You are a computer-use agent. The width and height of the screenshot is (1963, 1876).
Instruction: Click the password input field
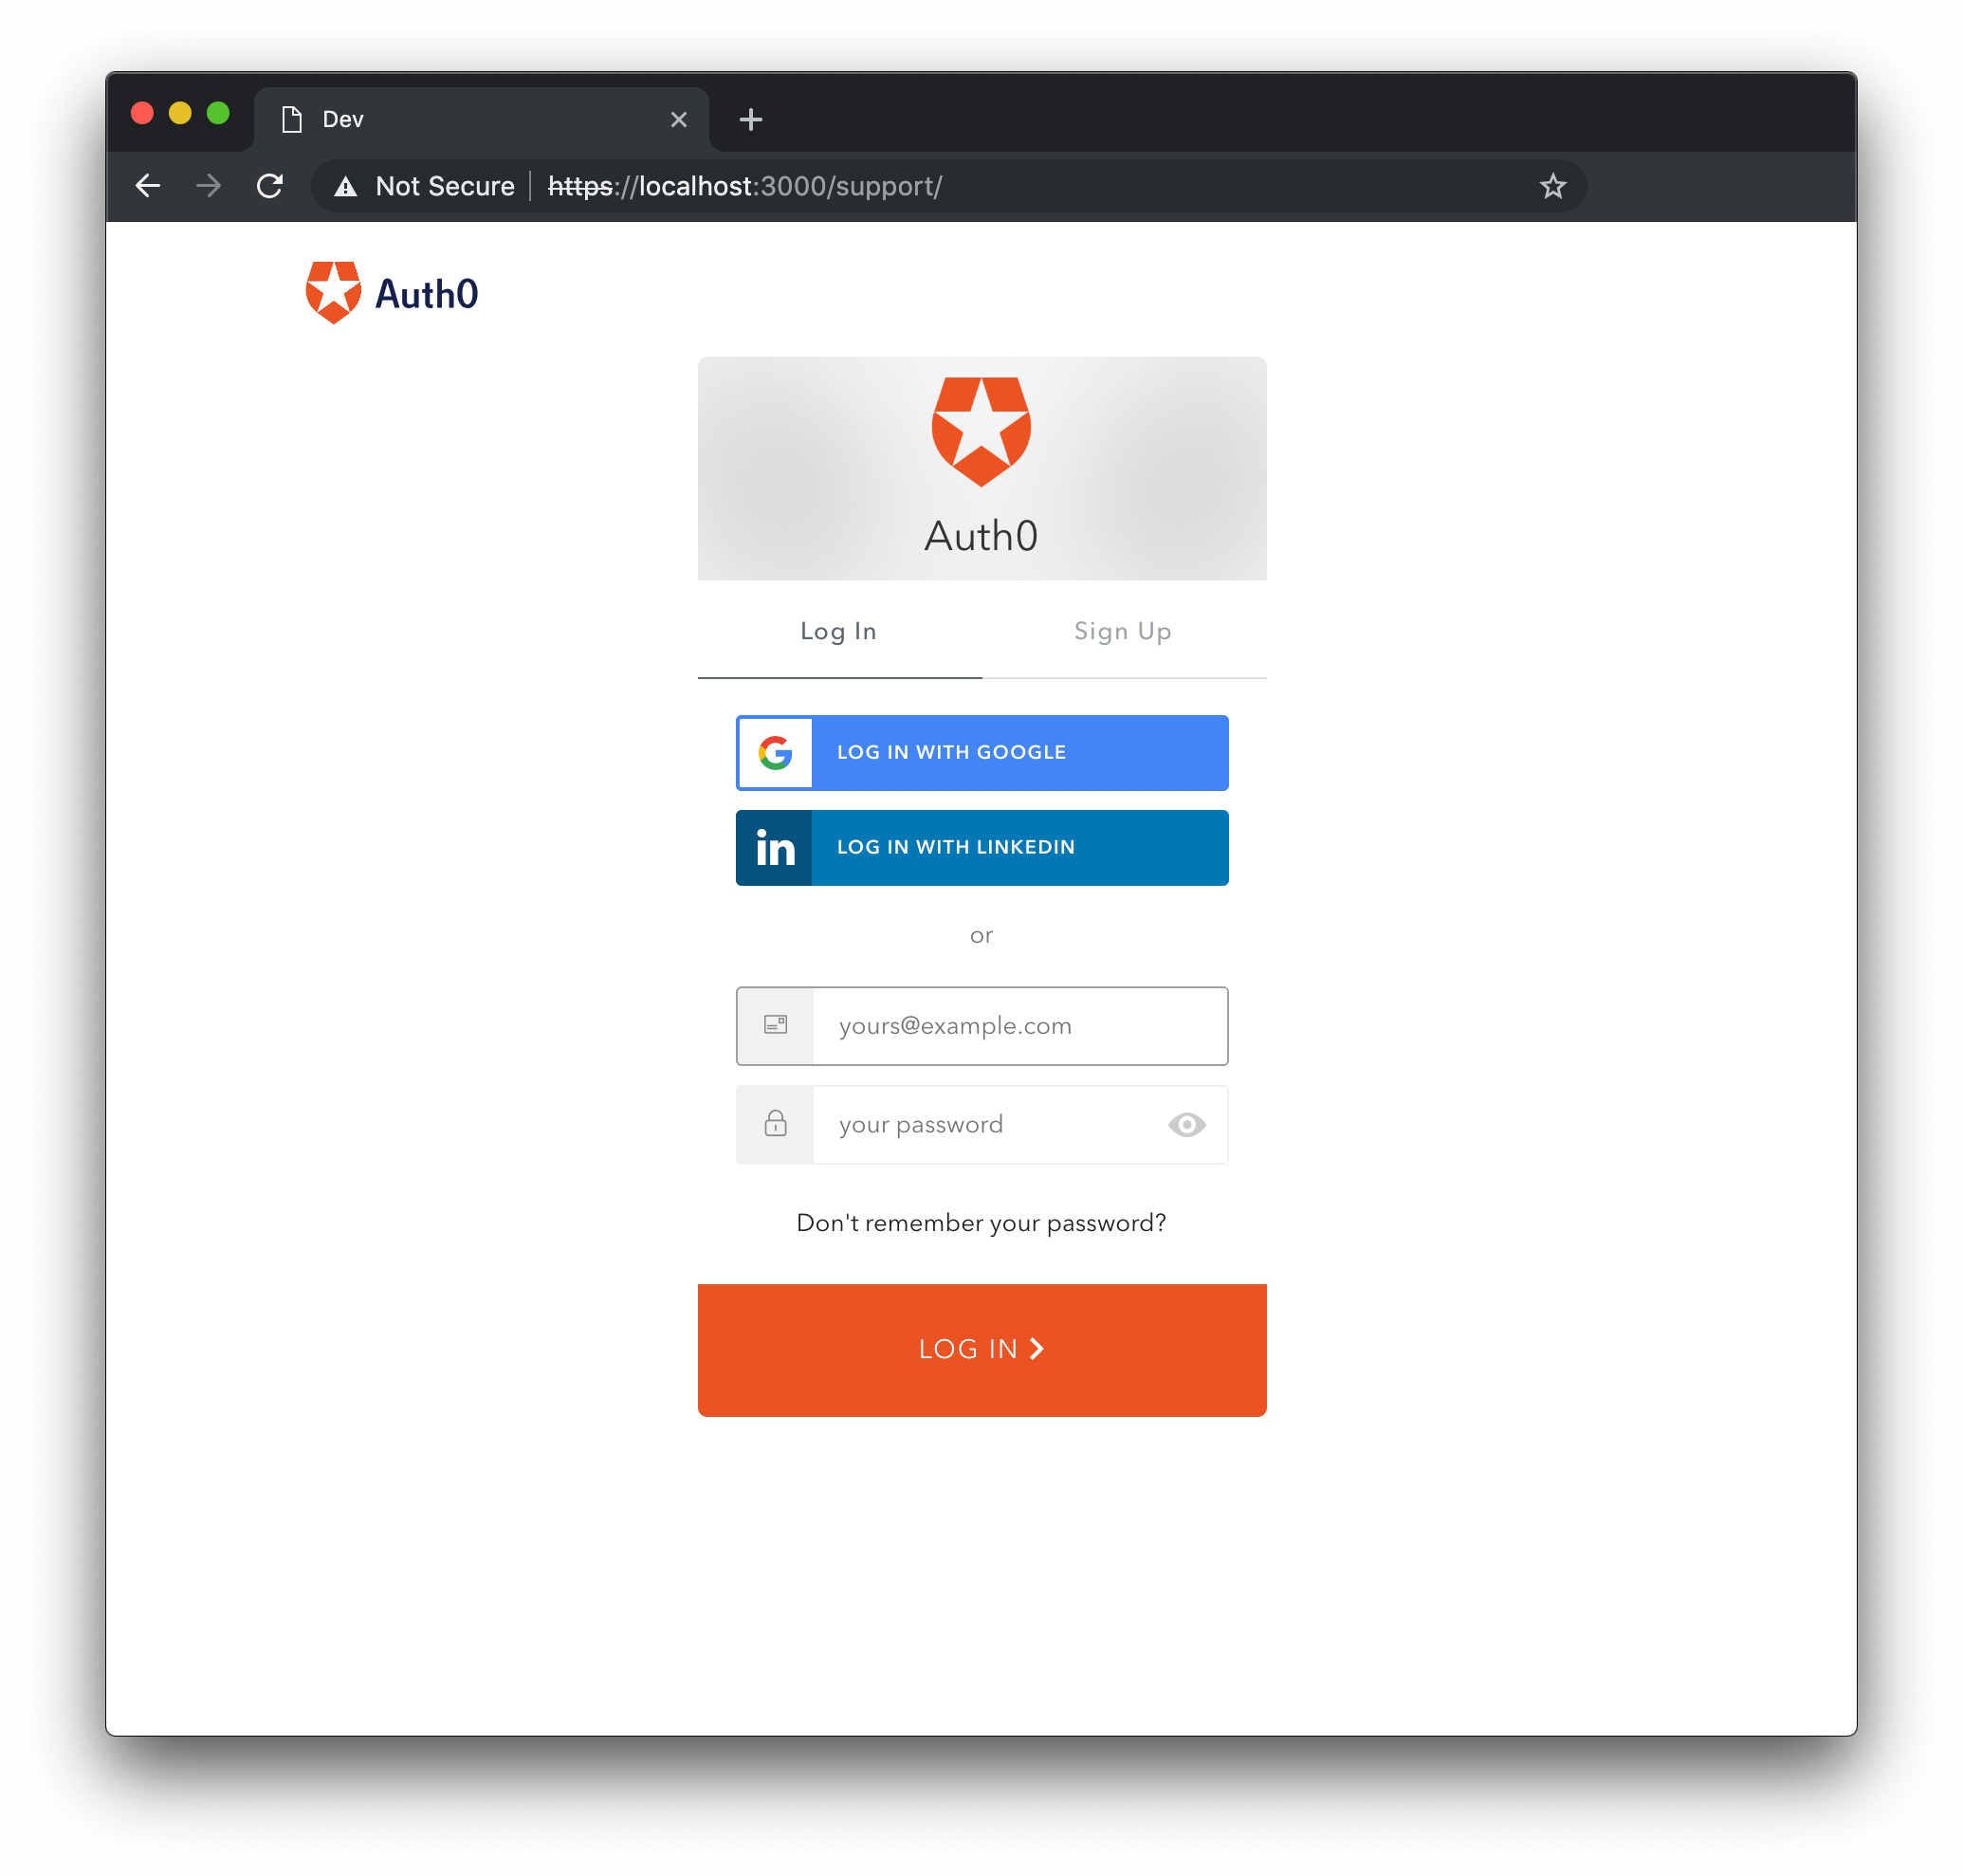[x=980, y=1124]
